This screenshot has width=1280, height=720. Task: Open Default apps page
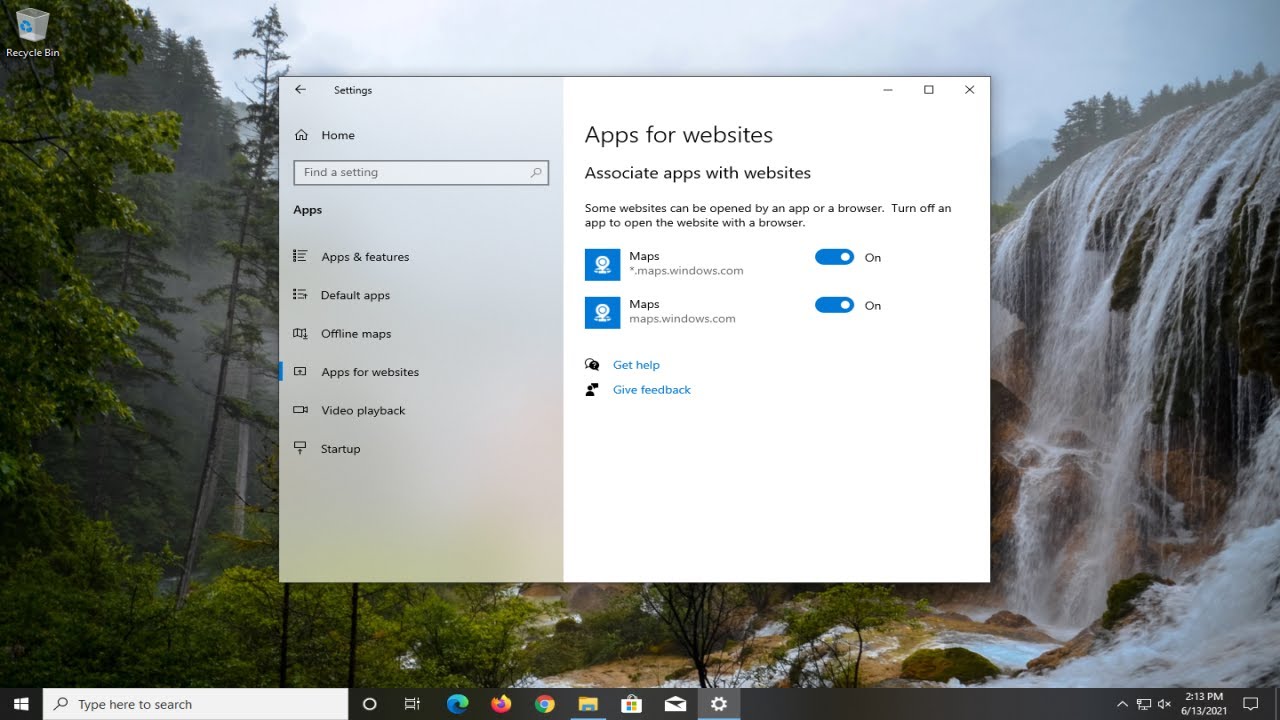(x=355, y=295)
